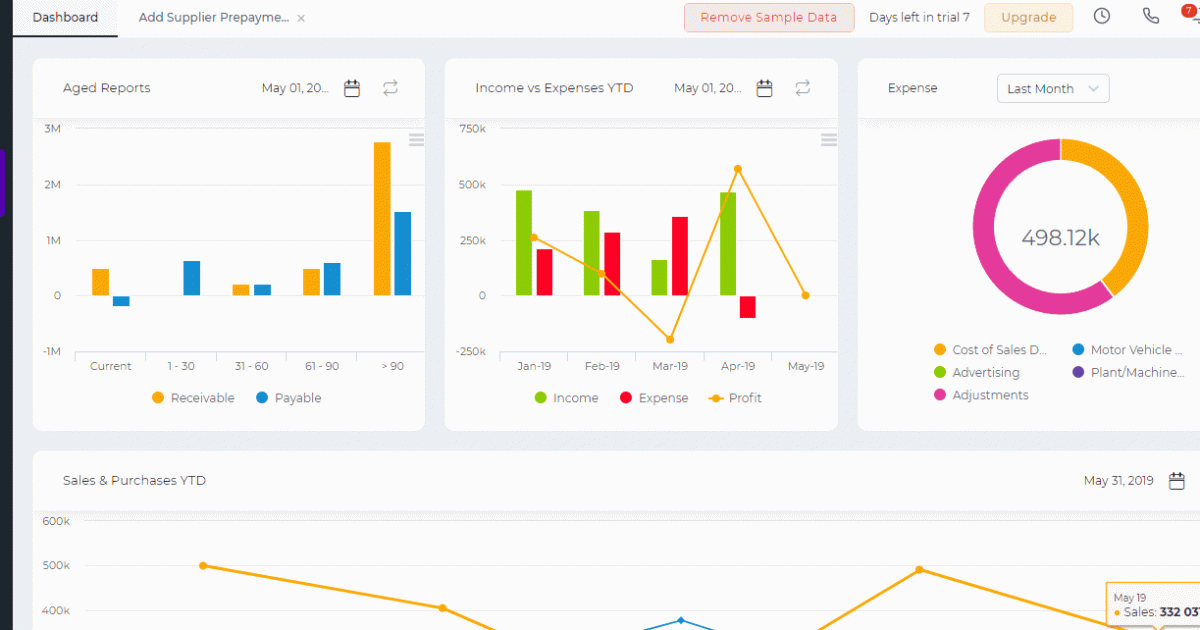Toggle Advertising legend item
1200x630 pixels.
point(976,373)
